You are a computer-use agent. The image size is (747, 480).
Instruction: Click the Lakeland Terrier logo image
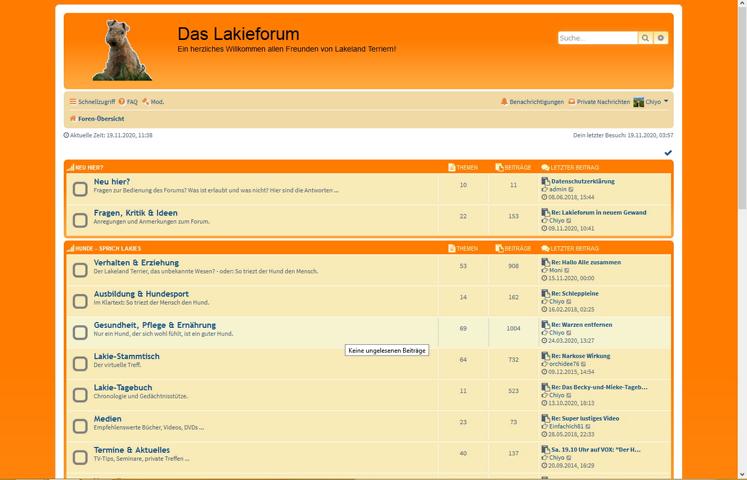point(122,50)
